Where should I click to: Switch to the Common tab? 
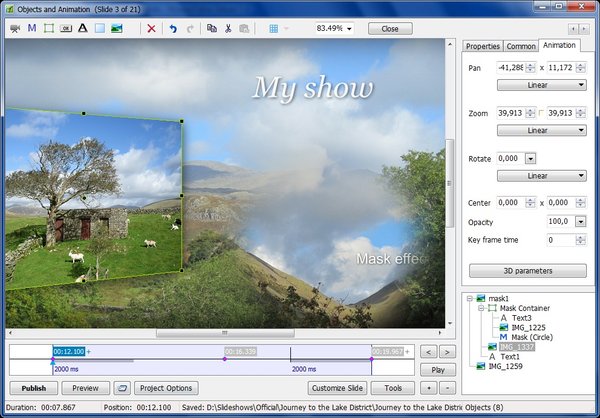[520, 46]
